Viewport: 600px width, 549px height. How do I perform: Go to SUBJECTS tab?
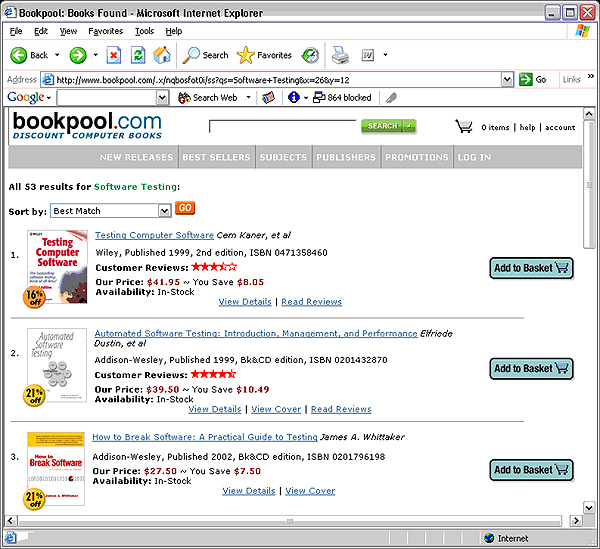point(283,157)
